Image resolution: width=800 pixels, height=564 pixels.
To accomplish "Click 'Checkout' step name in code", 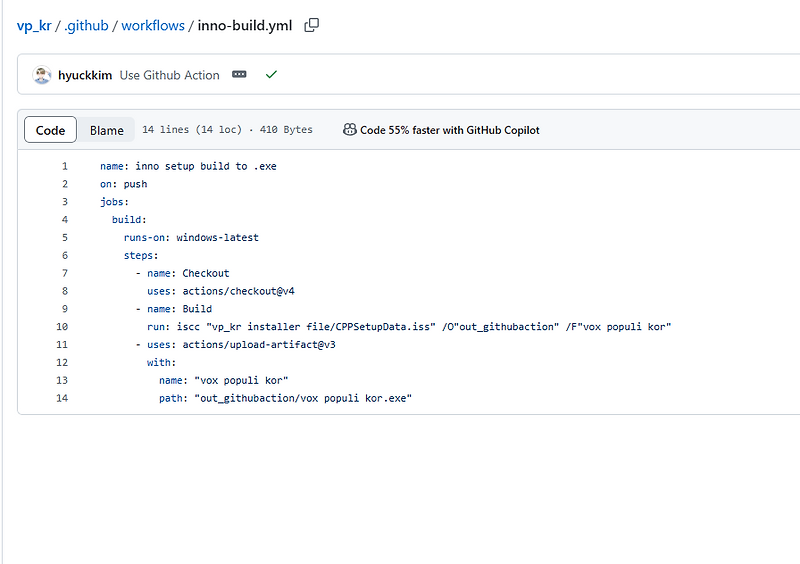I will pos(206,274).
